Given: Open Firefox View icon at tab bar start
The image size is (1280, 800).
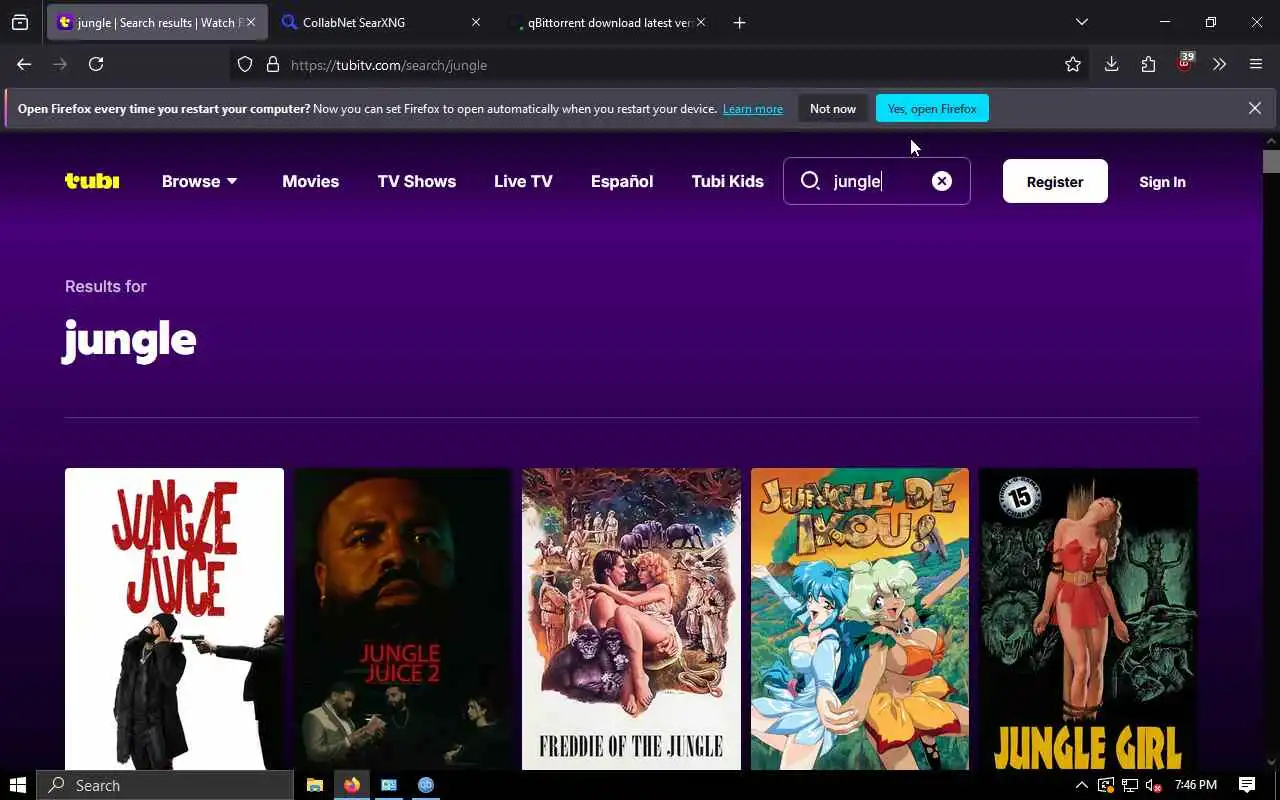Looking at the screenshot, I should (20, 22).
